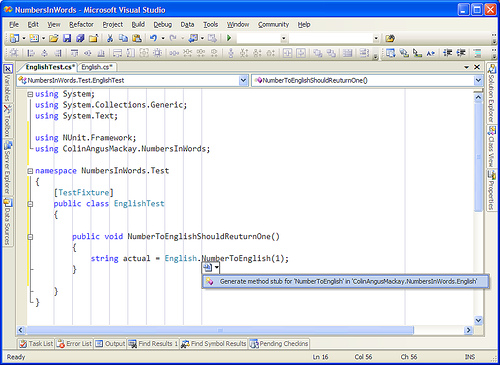Screen dimensions: 500x365
Task: Click the Open File folder icon
Action: point(53,38)
